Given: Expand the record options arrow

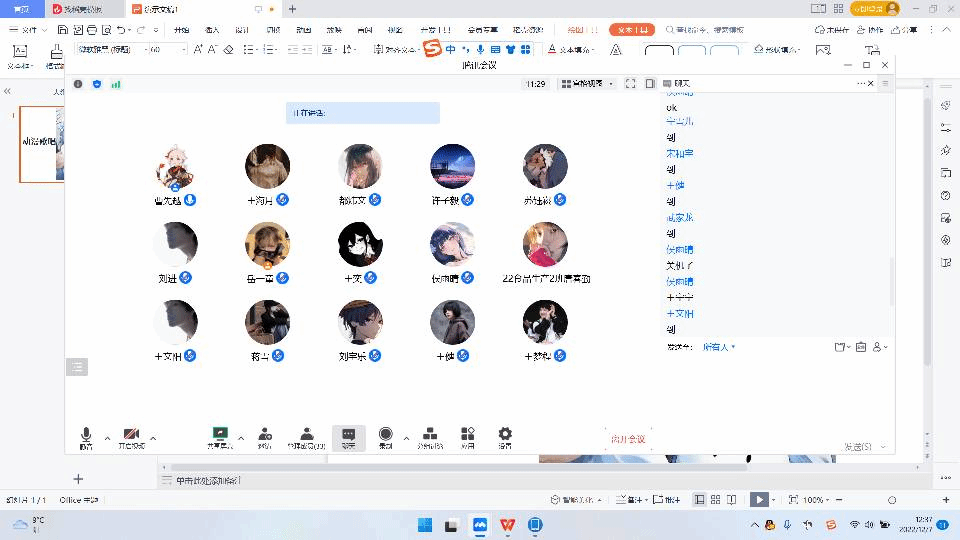Looking at the screenshot, I should 406,438.
